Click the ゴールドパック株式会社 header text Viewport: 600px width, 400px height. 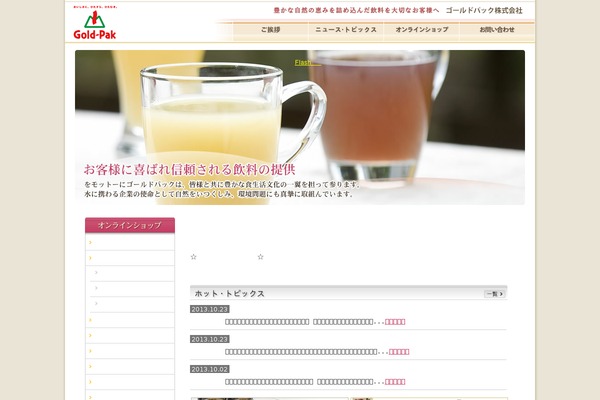tap(484, 11)
